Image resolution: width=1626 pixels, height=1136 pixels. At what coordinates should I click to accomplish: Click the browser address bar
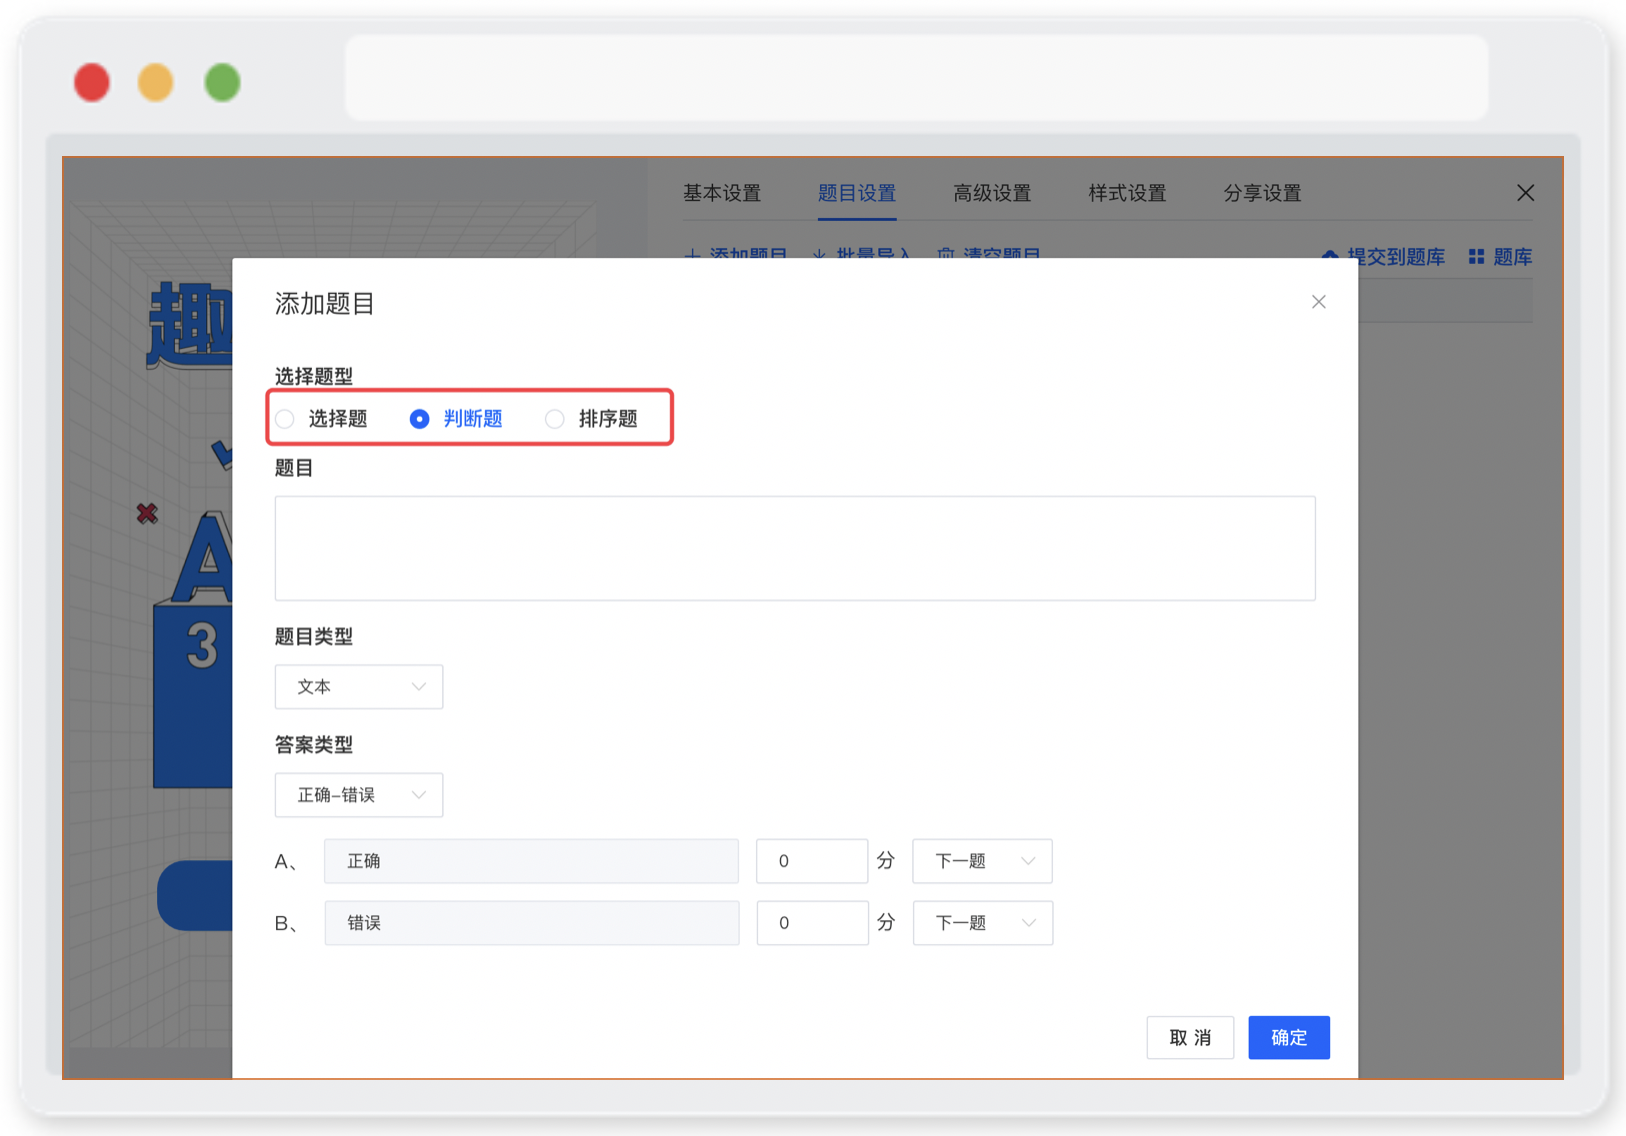pyautogui.click(x=917, y=78)
